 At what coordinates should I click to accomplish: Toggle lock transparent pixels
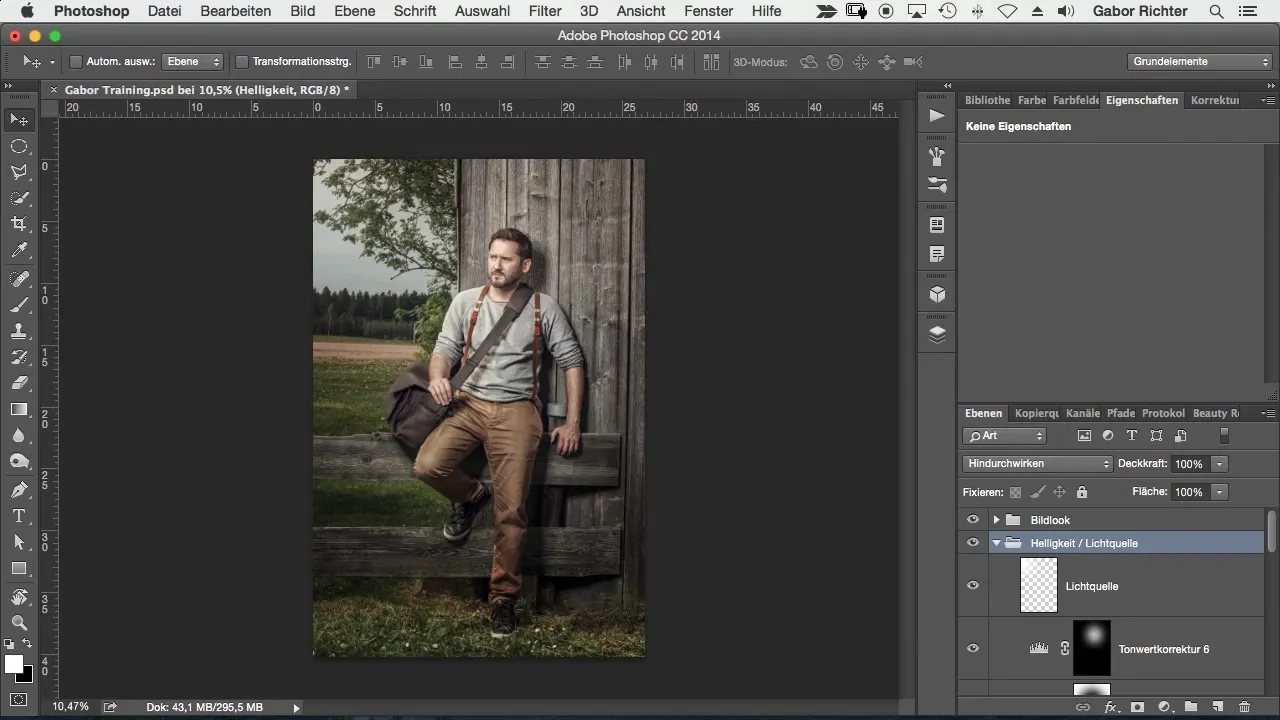tap(1015, 492)
